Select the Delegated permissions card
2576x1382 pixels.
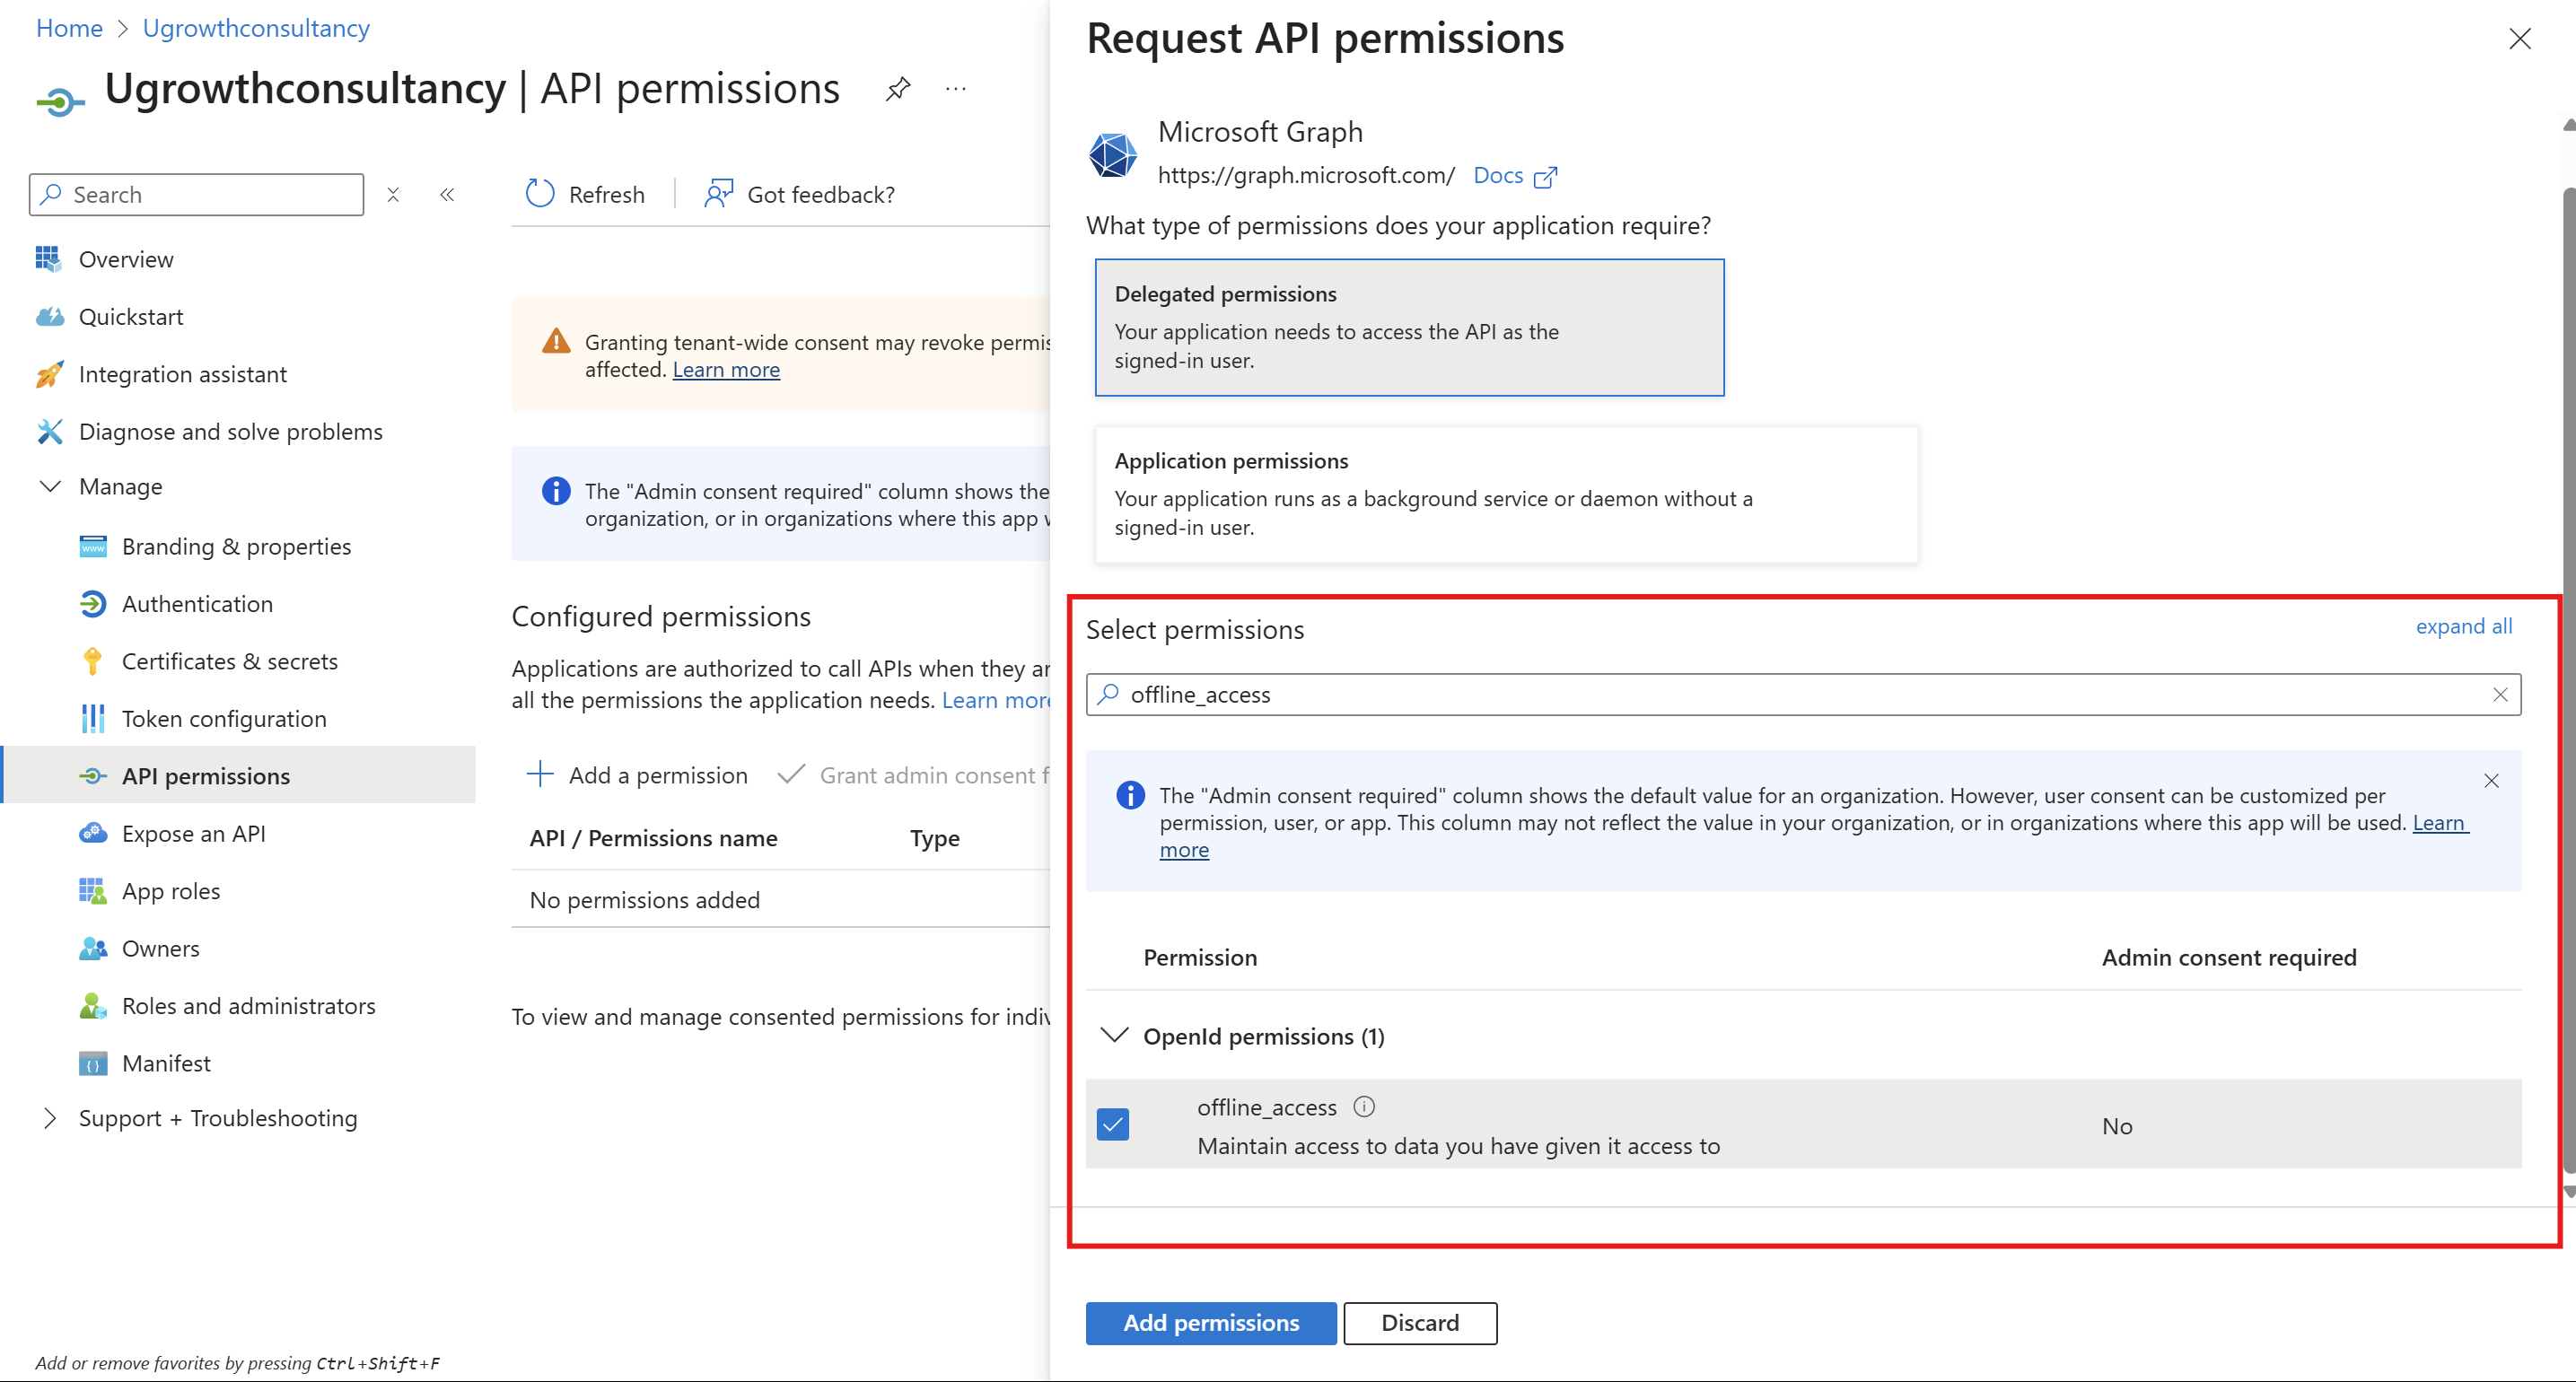pyautogui.click(x=1408, y=327)
